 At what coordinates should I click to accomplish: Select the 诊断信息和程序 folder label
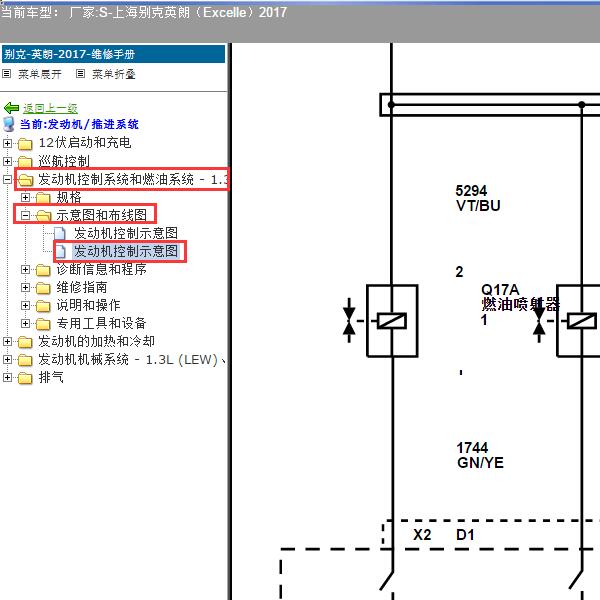[101, 269]
